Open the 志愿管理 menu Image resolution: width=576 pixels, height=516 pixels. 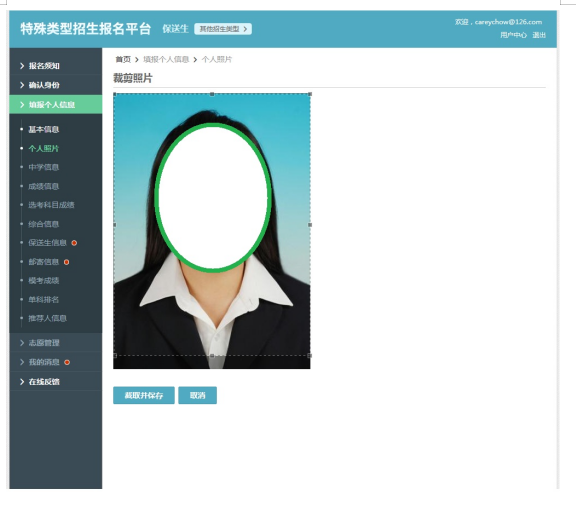click(x=55, y=343)
